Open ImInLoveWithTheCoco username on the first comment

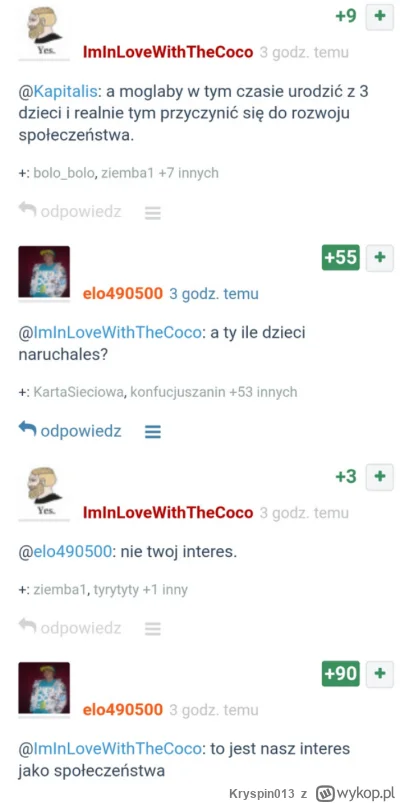168,52
